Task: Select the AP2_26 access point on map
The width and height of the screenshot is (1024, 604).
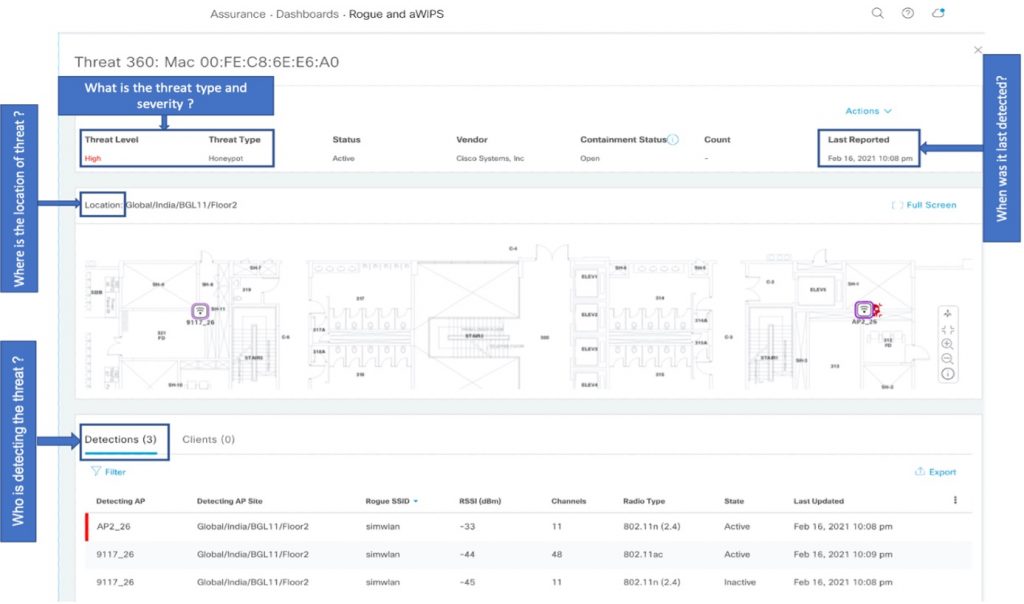Action: coord(862,310)
